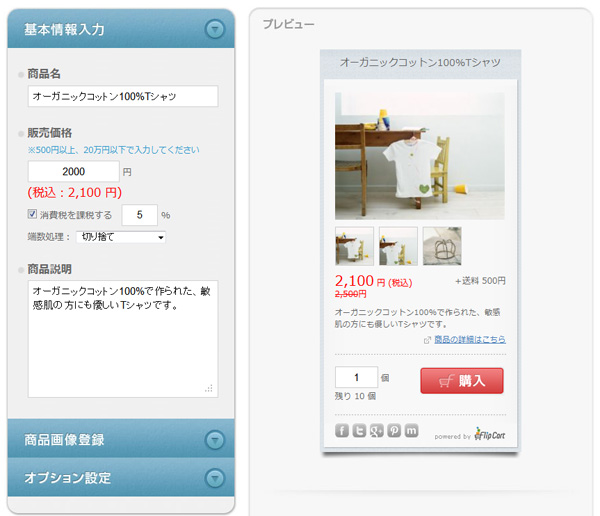Toggle the 消費税を課税する checkbox
The image size is (600, 516).
point(32,214)
